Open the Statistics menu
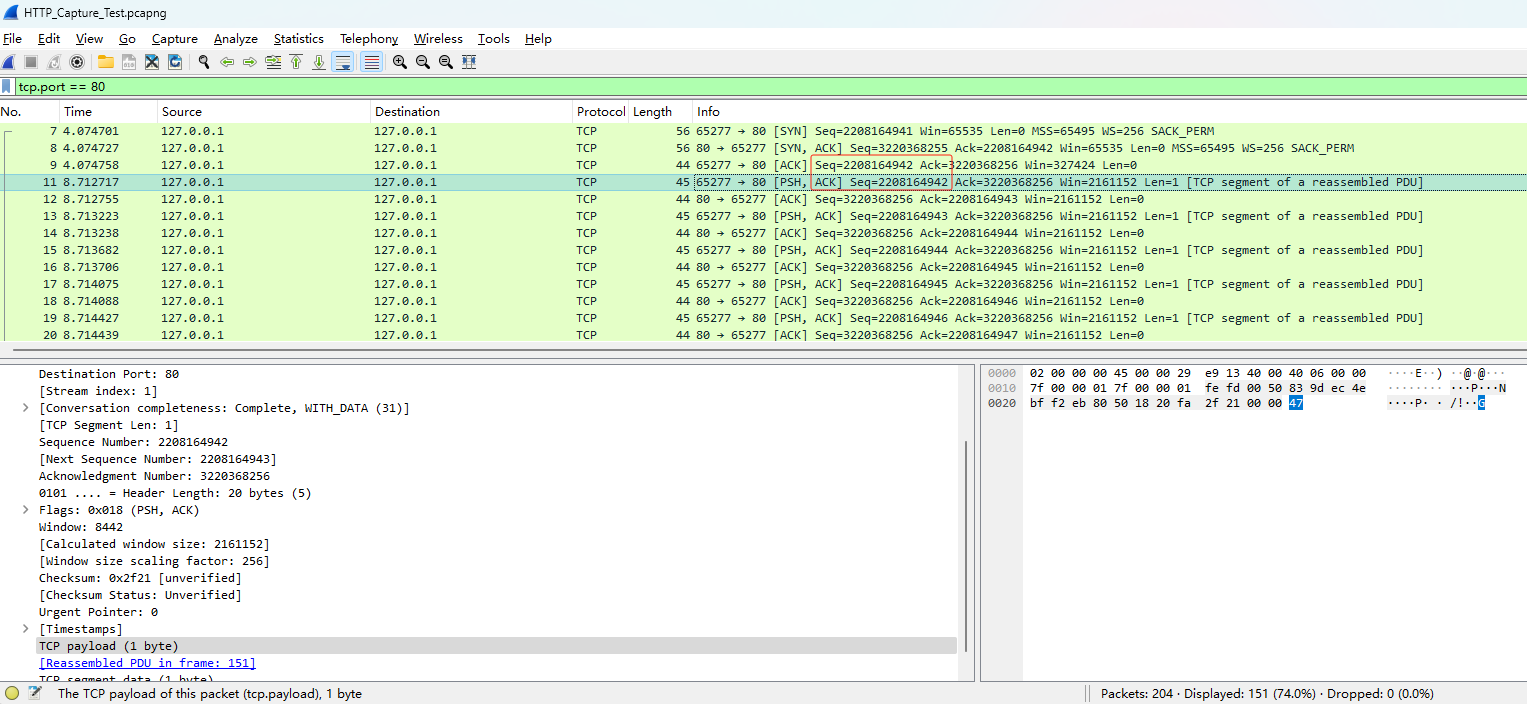The width and height of the screenshot is (1527, 704). pos(299,39)
